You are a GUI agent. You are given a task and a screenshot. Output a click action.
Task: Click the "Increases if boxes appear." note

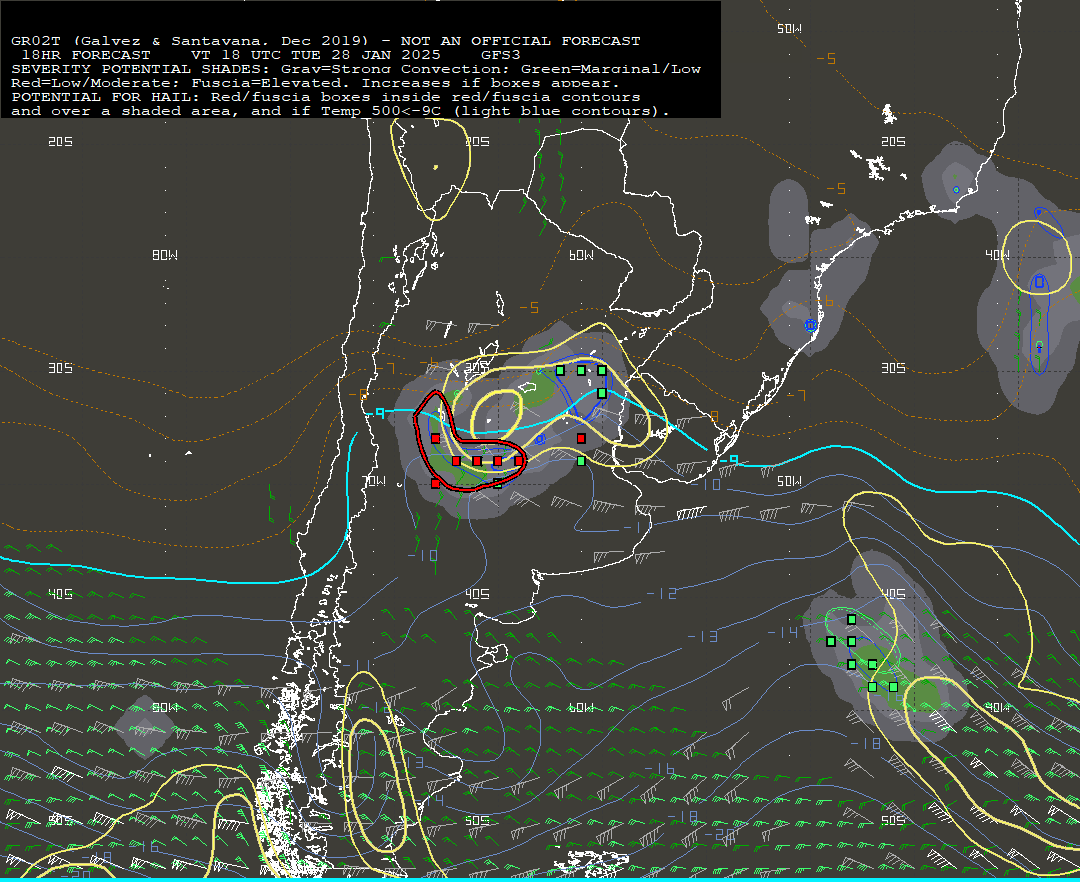(x=491, y=83)
